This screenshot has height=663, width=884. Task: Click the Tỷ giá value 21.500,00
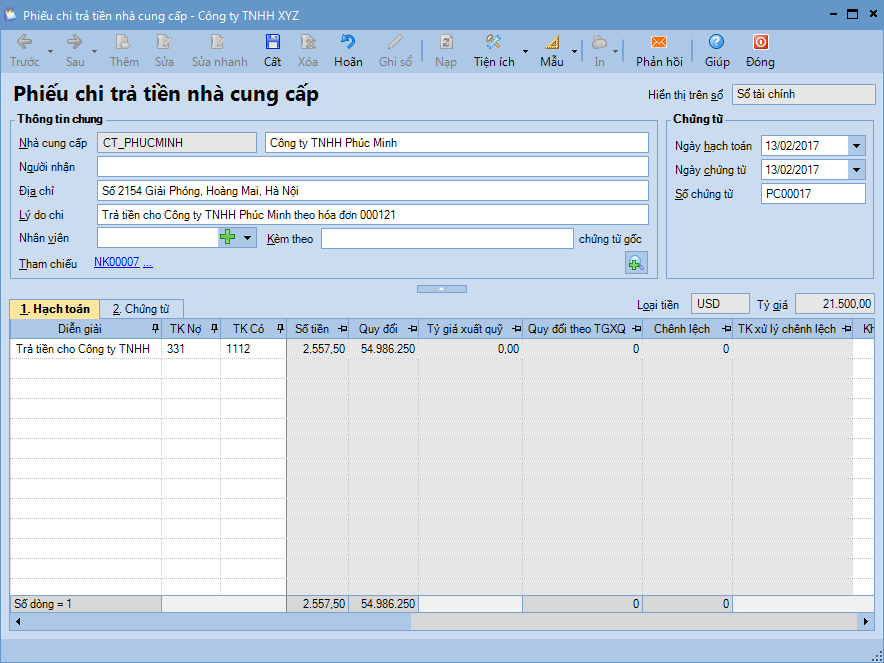click(x=835, y=304)
